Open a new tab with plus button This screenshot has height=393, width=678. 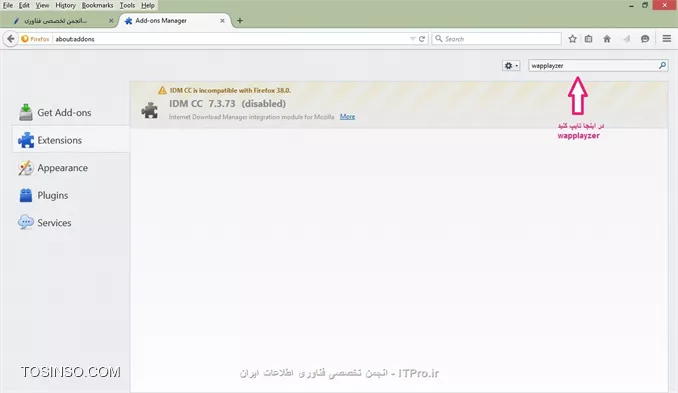[240, 21]
